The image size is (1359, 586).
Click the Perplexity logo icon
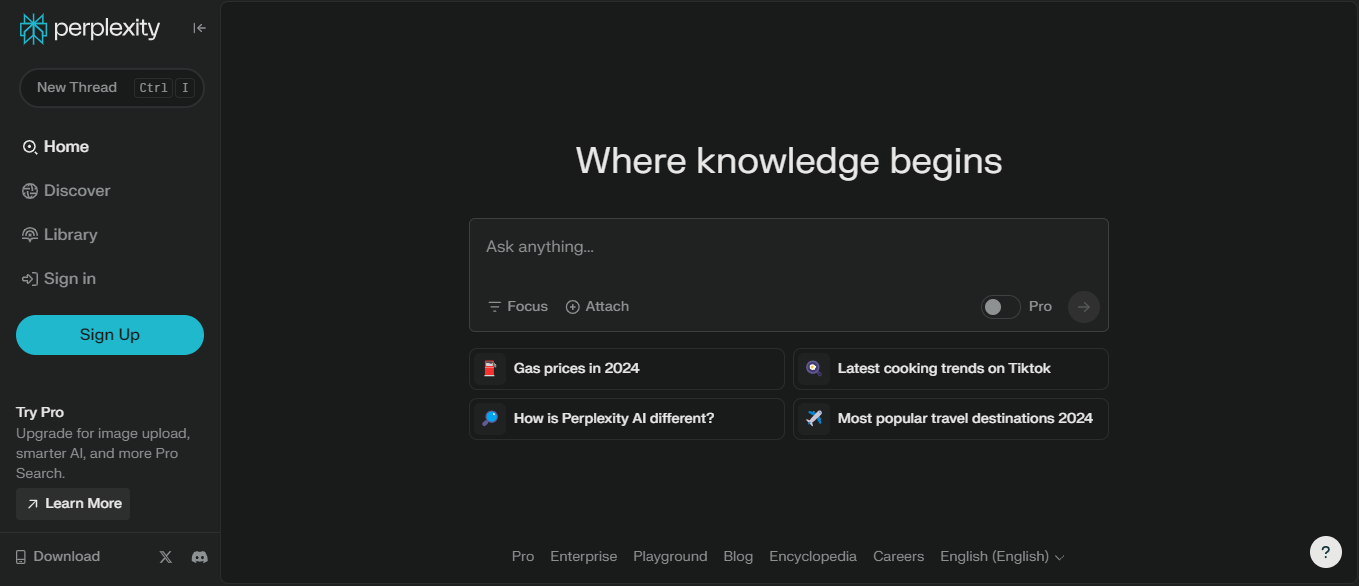33,28
